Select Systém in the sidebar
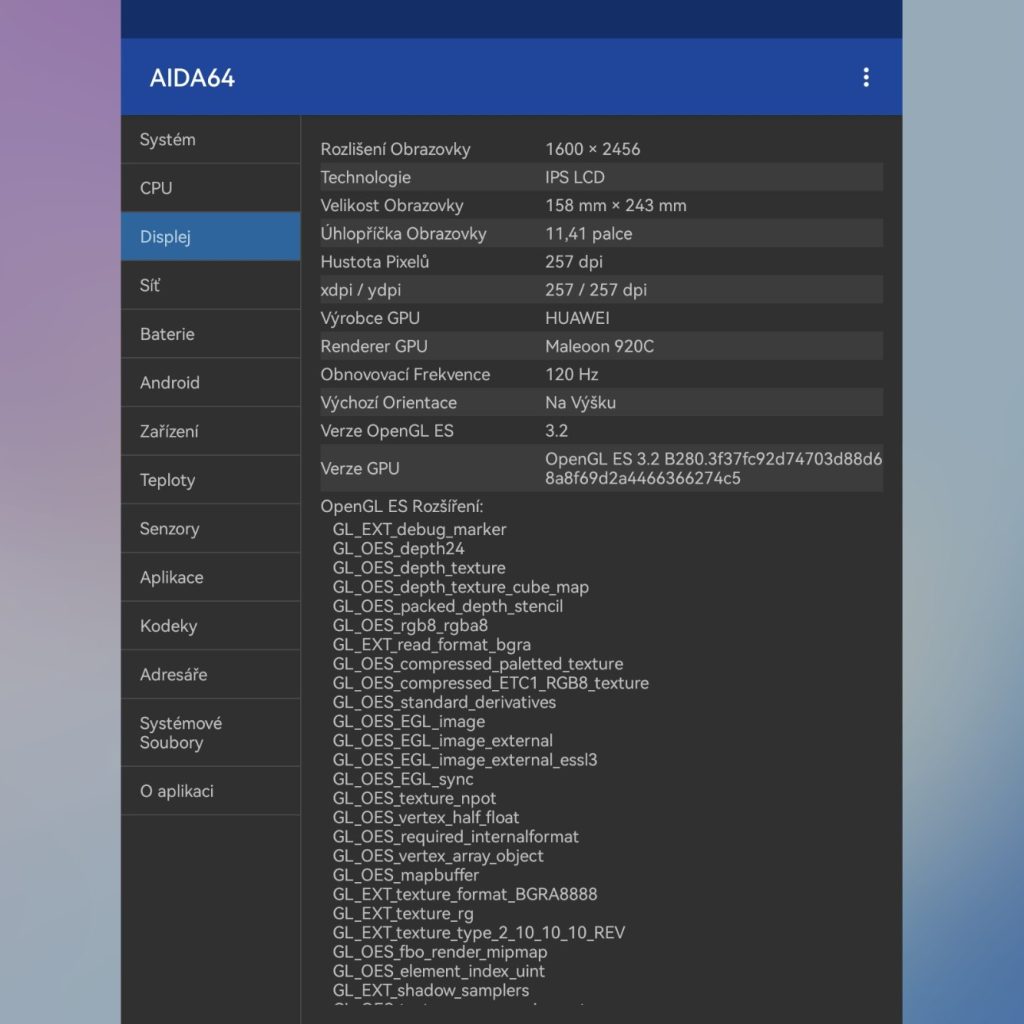This screenshot has height=1024, width=1024. [x=210, y=140]
